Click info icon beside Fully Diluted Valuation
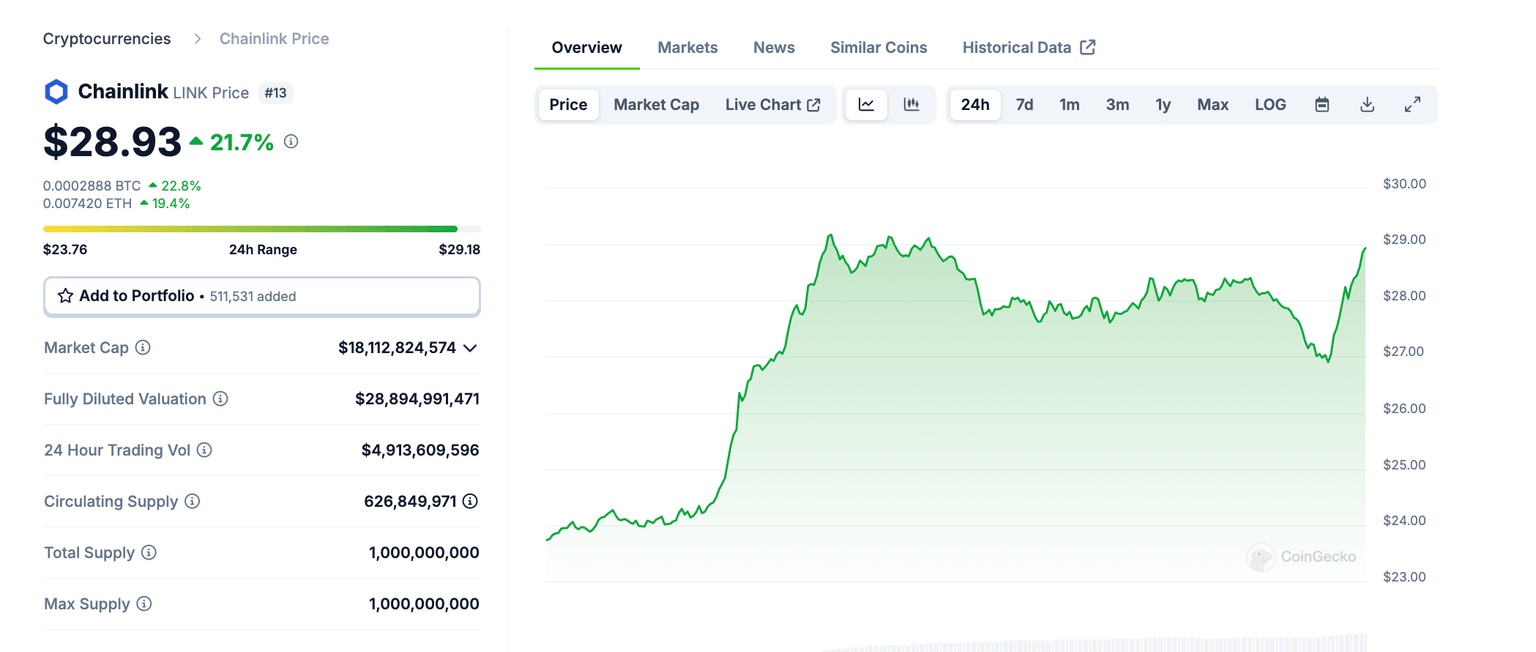The image size is (1536, 652). tap(220, 399)
